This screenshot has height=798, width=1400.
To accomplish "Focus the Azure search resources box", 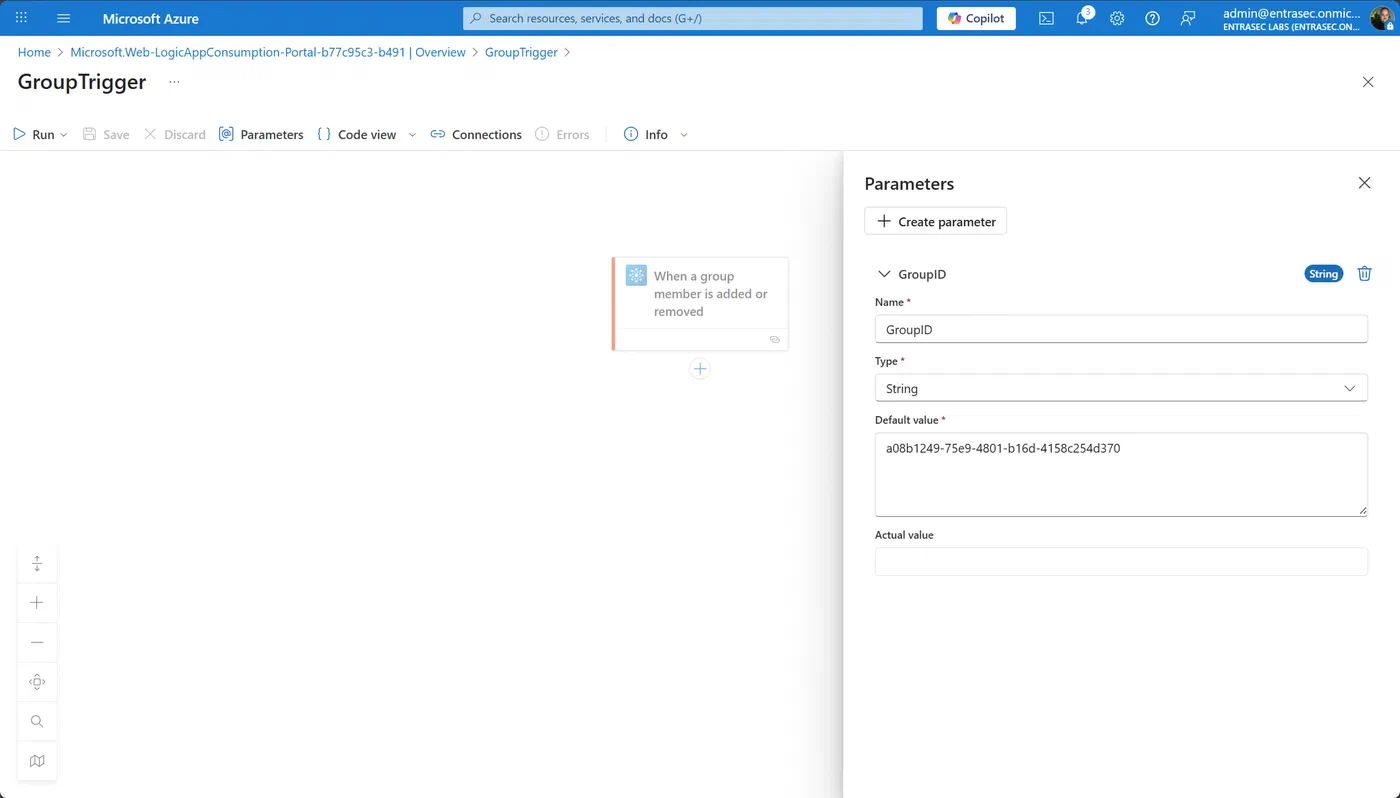I will 692,18.
